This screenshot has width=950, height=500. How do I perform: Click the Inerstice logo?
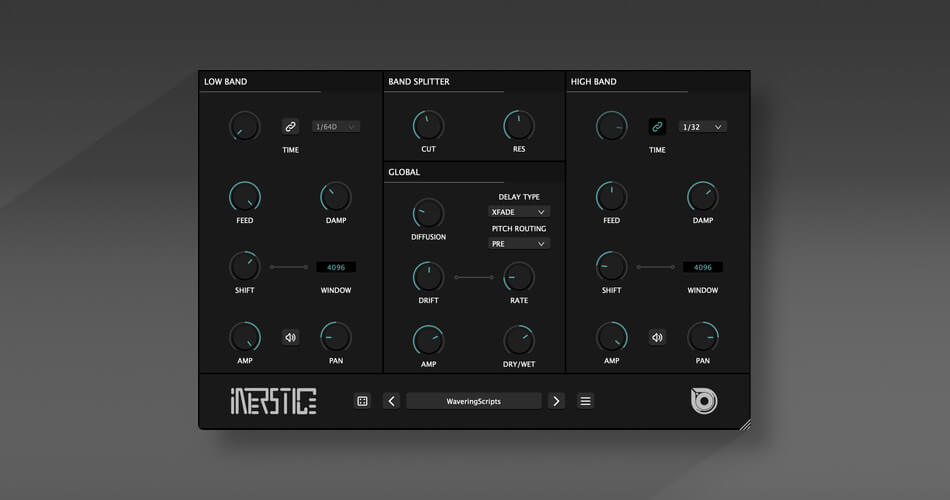273,401
